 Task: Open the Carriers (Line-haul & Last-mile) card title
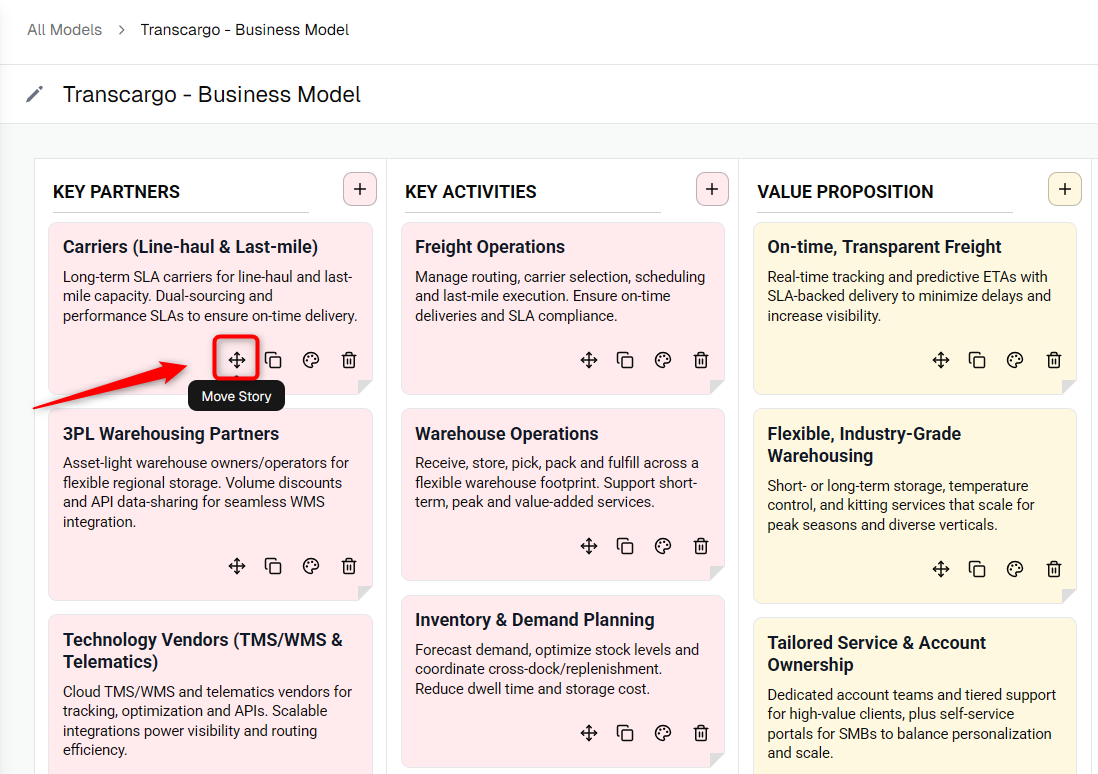190,247
